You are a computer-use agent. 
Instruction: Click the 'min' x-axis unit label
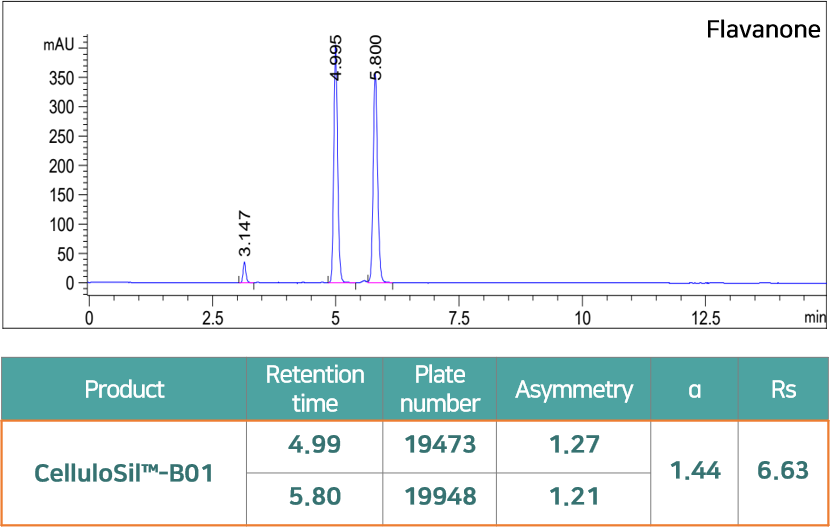pos(814,318)
